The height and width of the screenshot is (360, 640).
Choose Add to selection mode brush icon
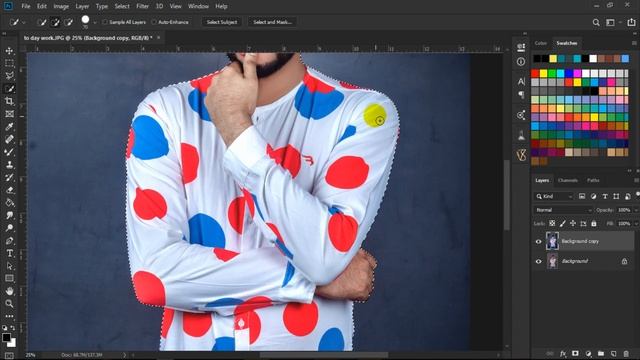tap(55, 22)
